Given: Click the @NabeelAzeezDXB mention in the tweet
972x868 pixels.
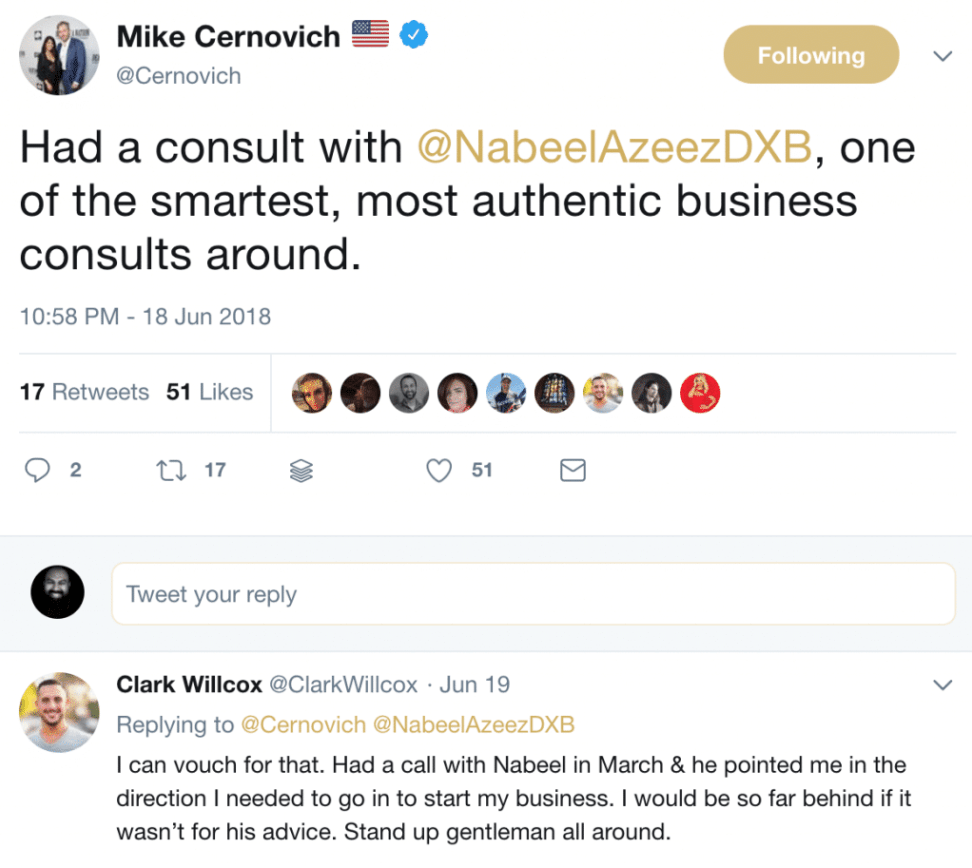Looking at the screenshot, I should 614,148.
